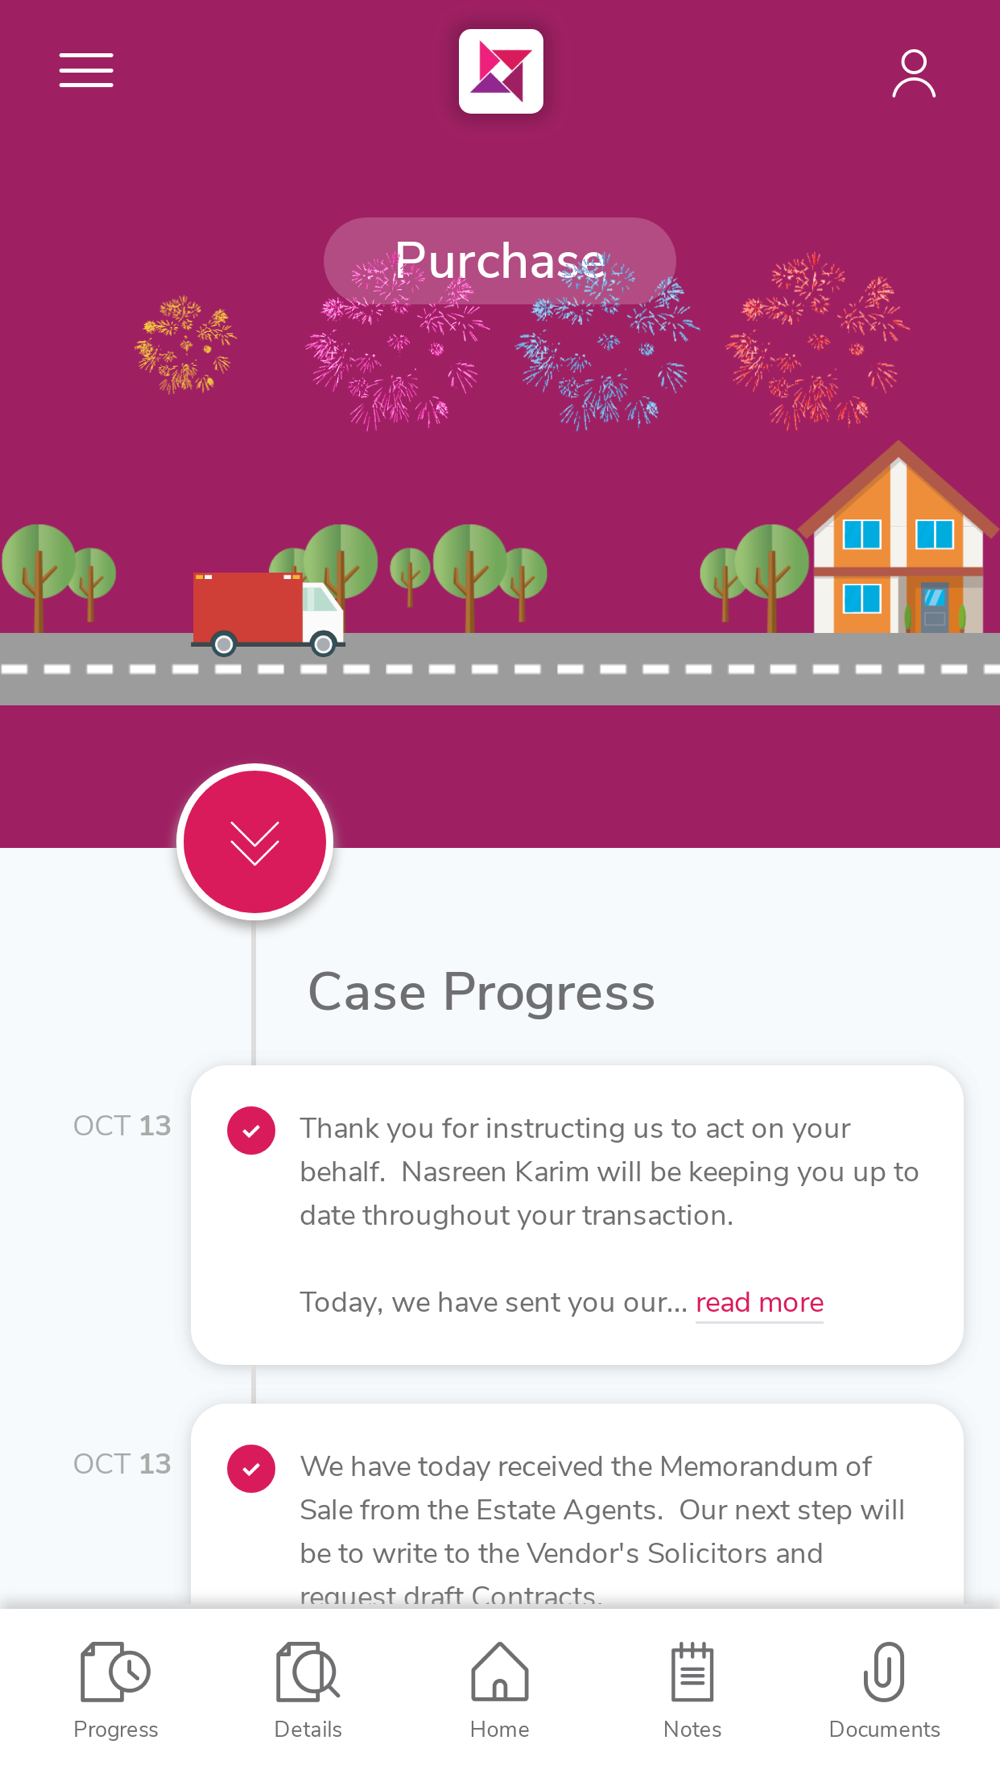Select the Documents label in bottom bar
The width and height of the screenshot is (1000, 1778).
(884, 1729)
